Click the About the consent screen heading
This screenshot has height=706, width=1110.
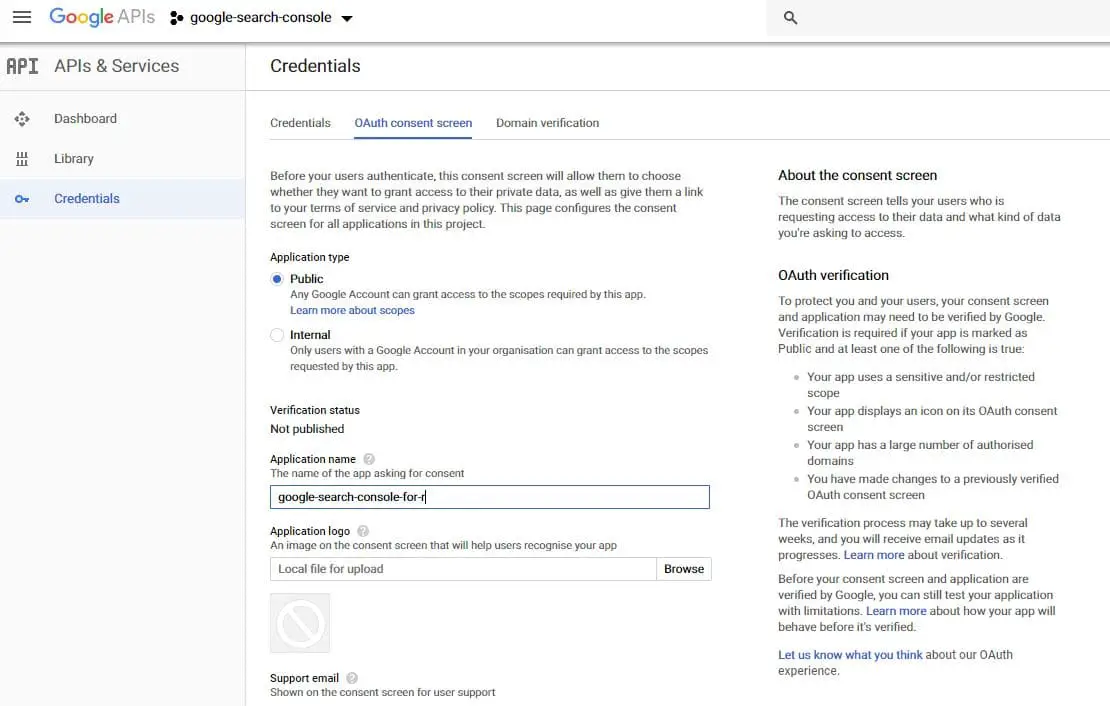point(857,176)
